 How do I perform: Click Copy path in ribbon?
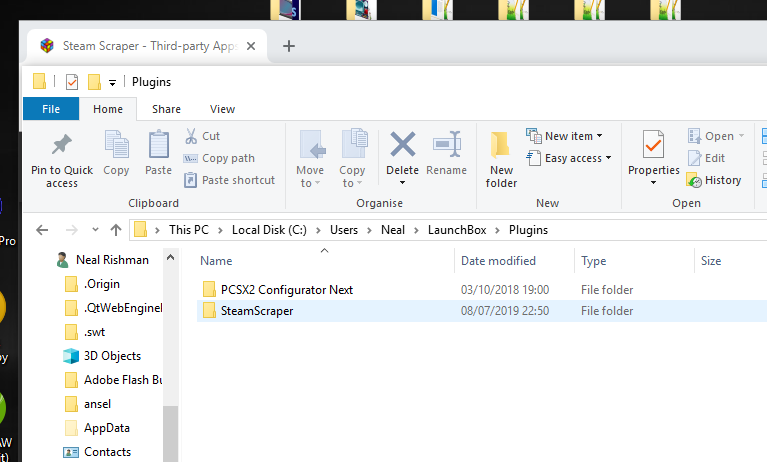[x=220, y=158]
